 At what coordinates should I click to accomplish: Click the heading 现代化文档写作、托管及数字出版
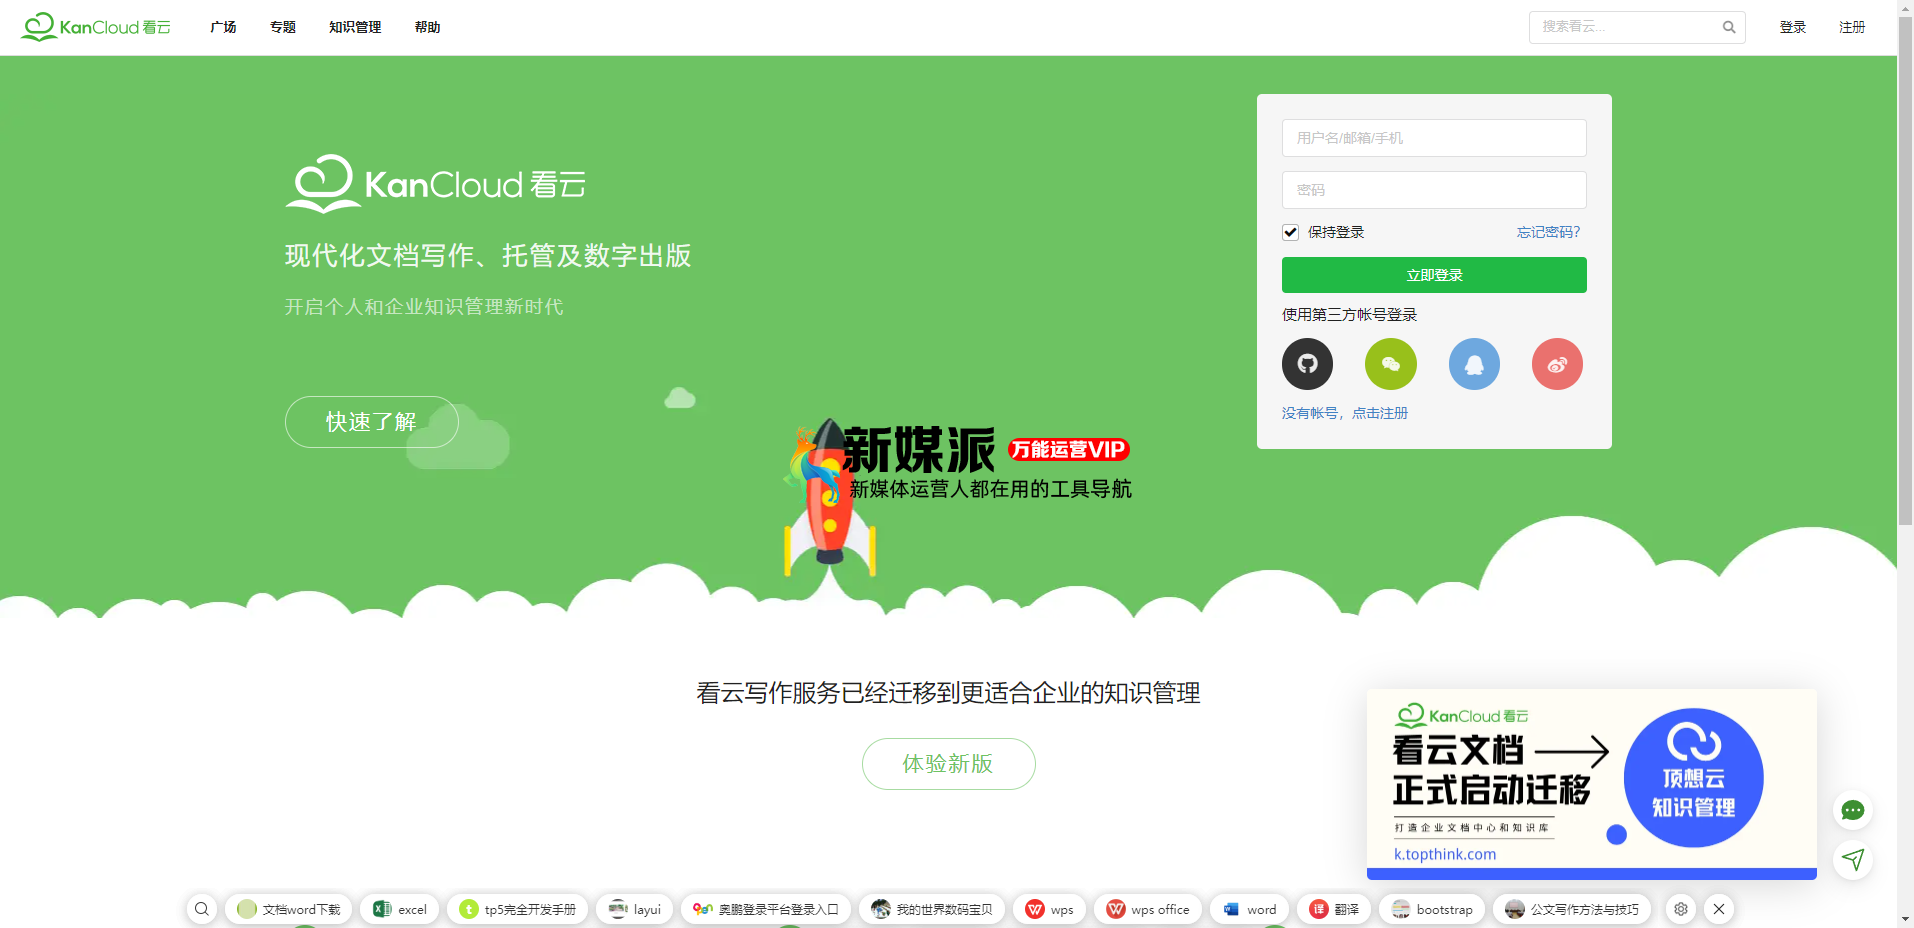point(488,256)
